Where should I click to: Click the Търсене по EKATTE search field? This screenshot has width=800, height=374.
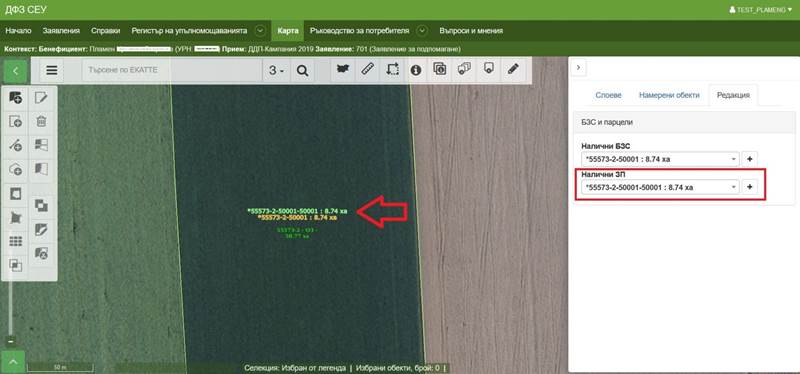point(172,70)
